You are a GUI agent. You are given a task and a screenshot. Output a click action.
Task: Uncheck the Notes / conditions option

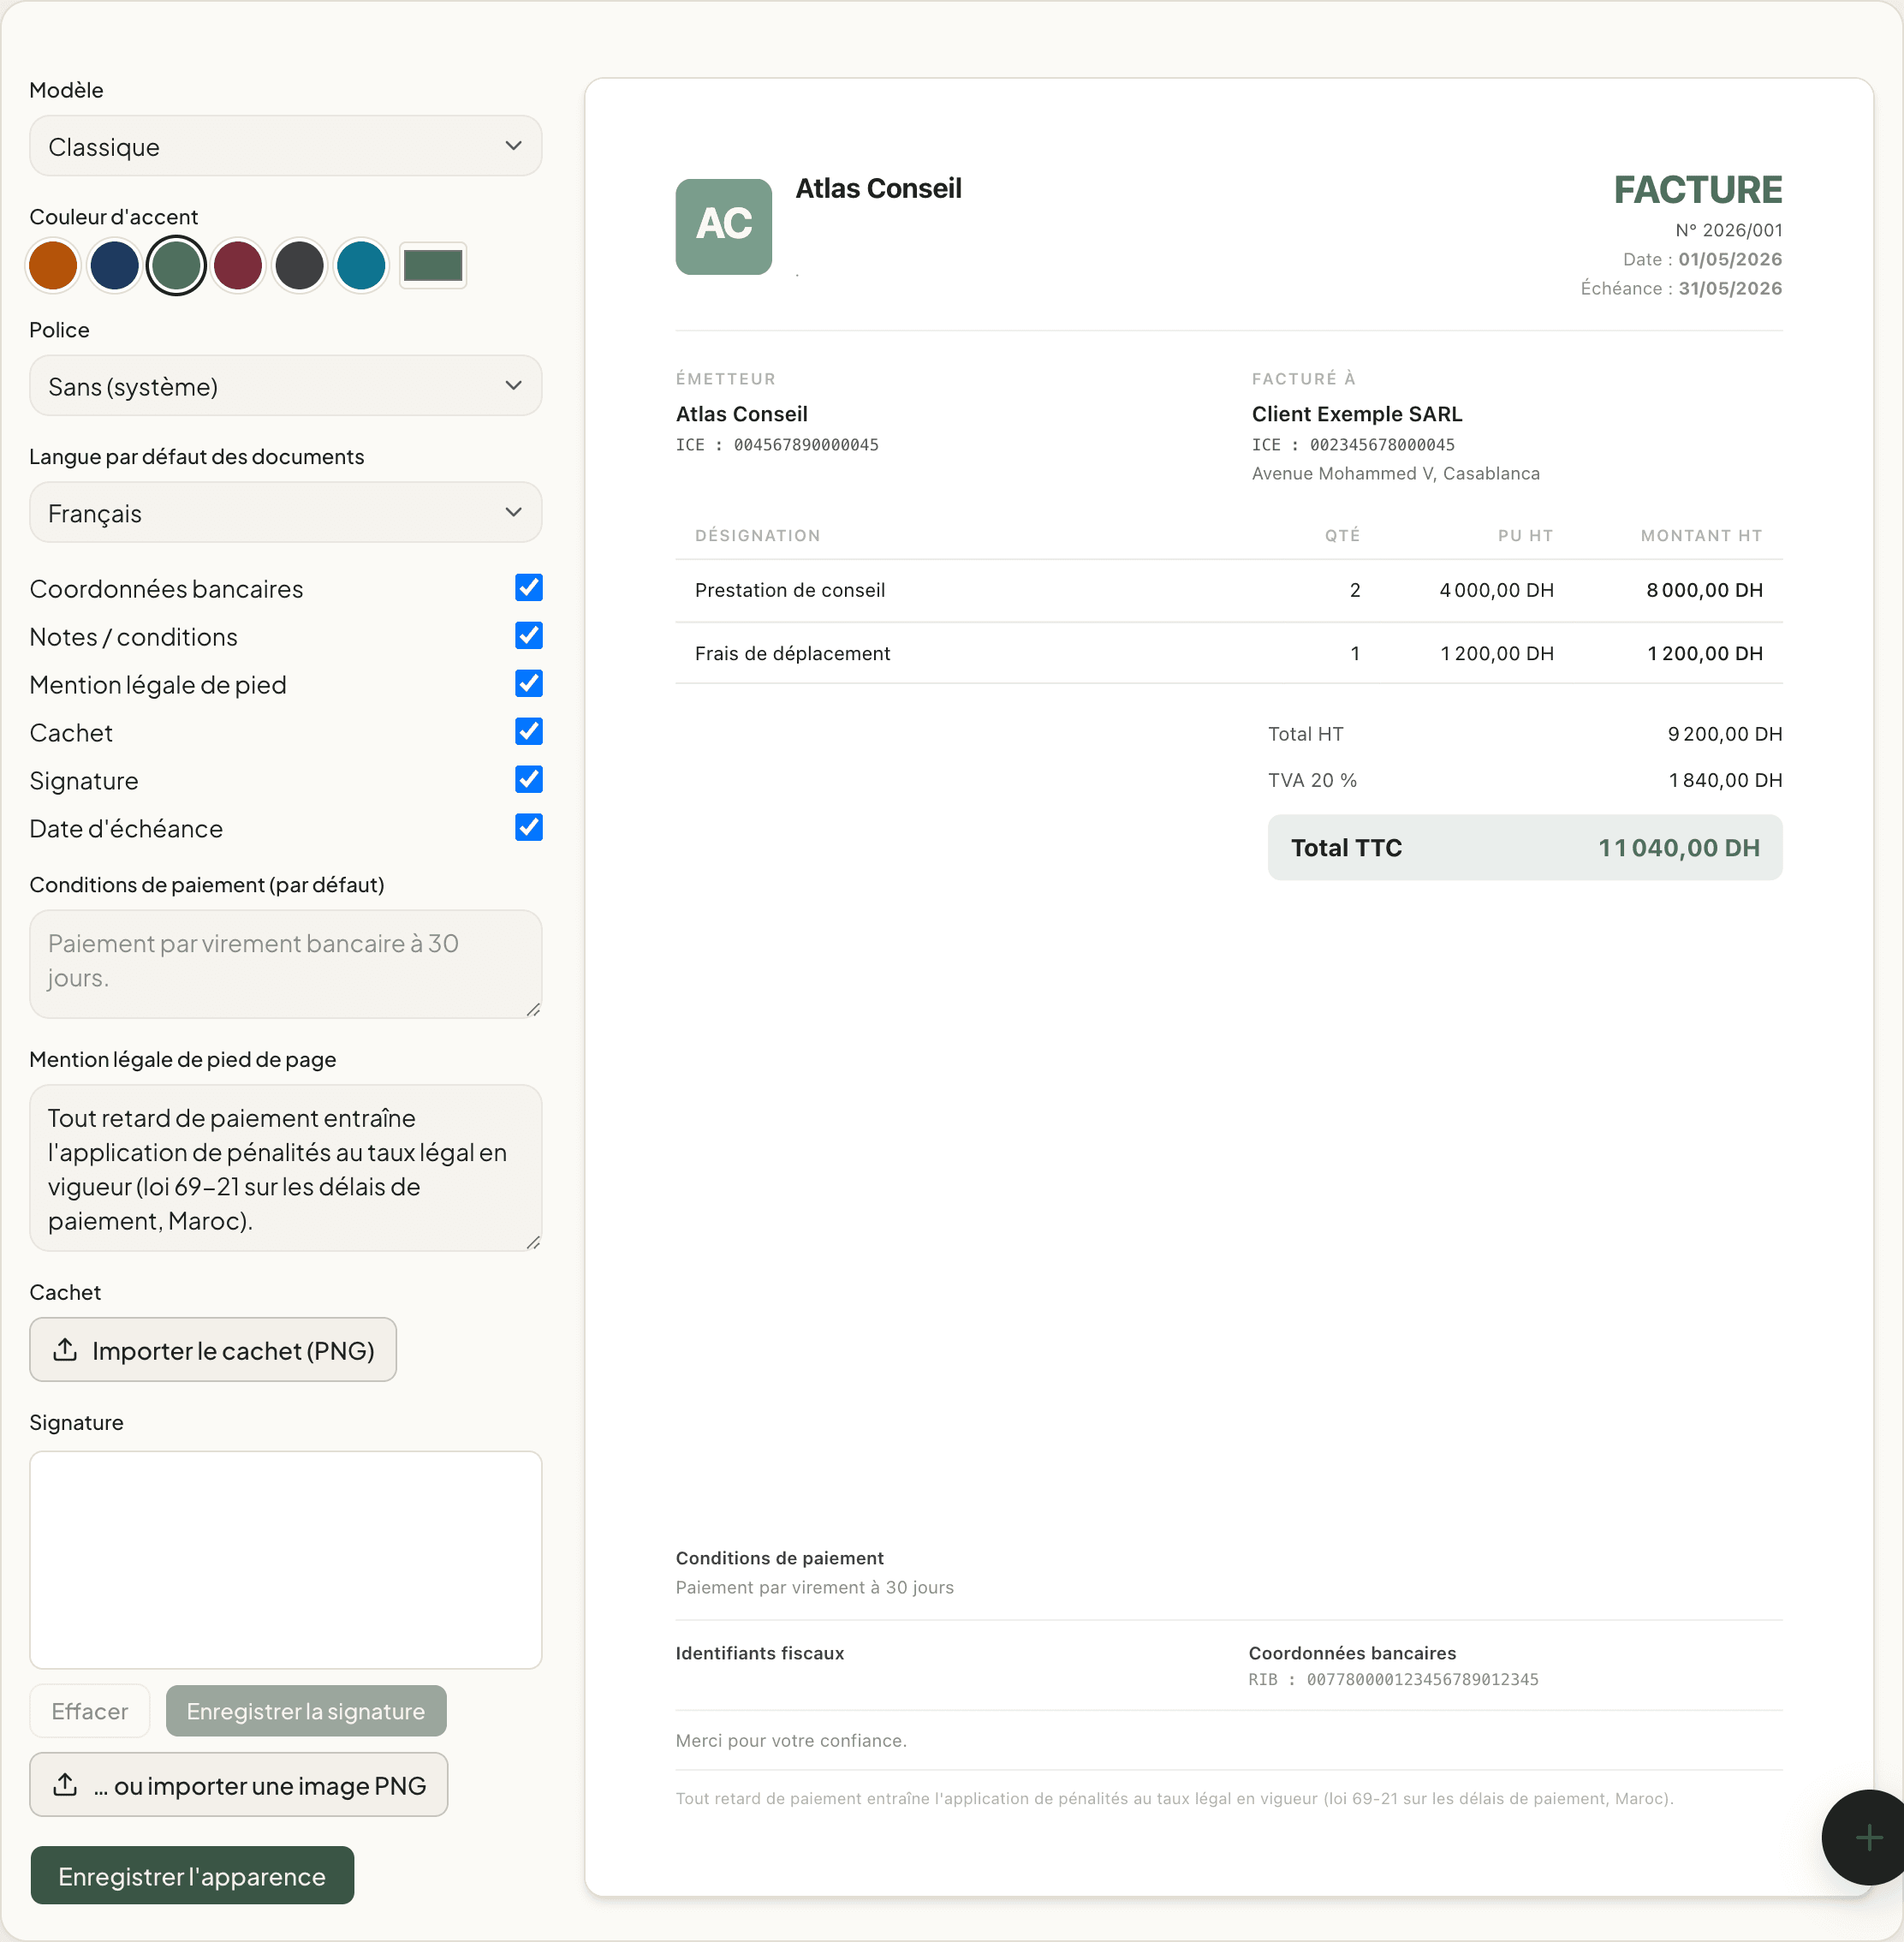pos(529,636)
